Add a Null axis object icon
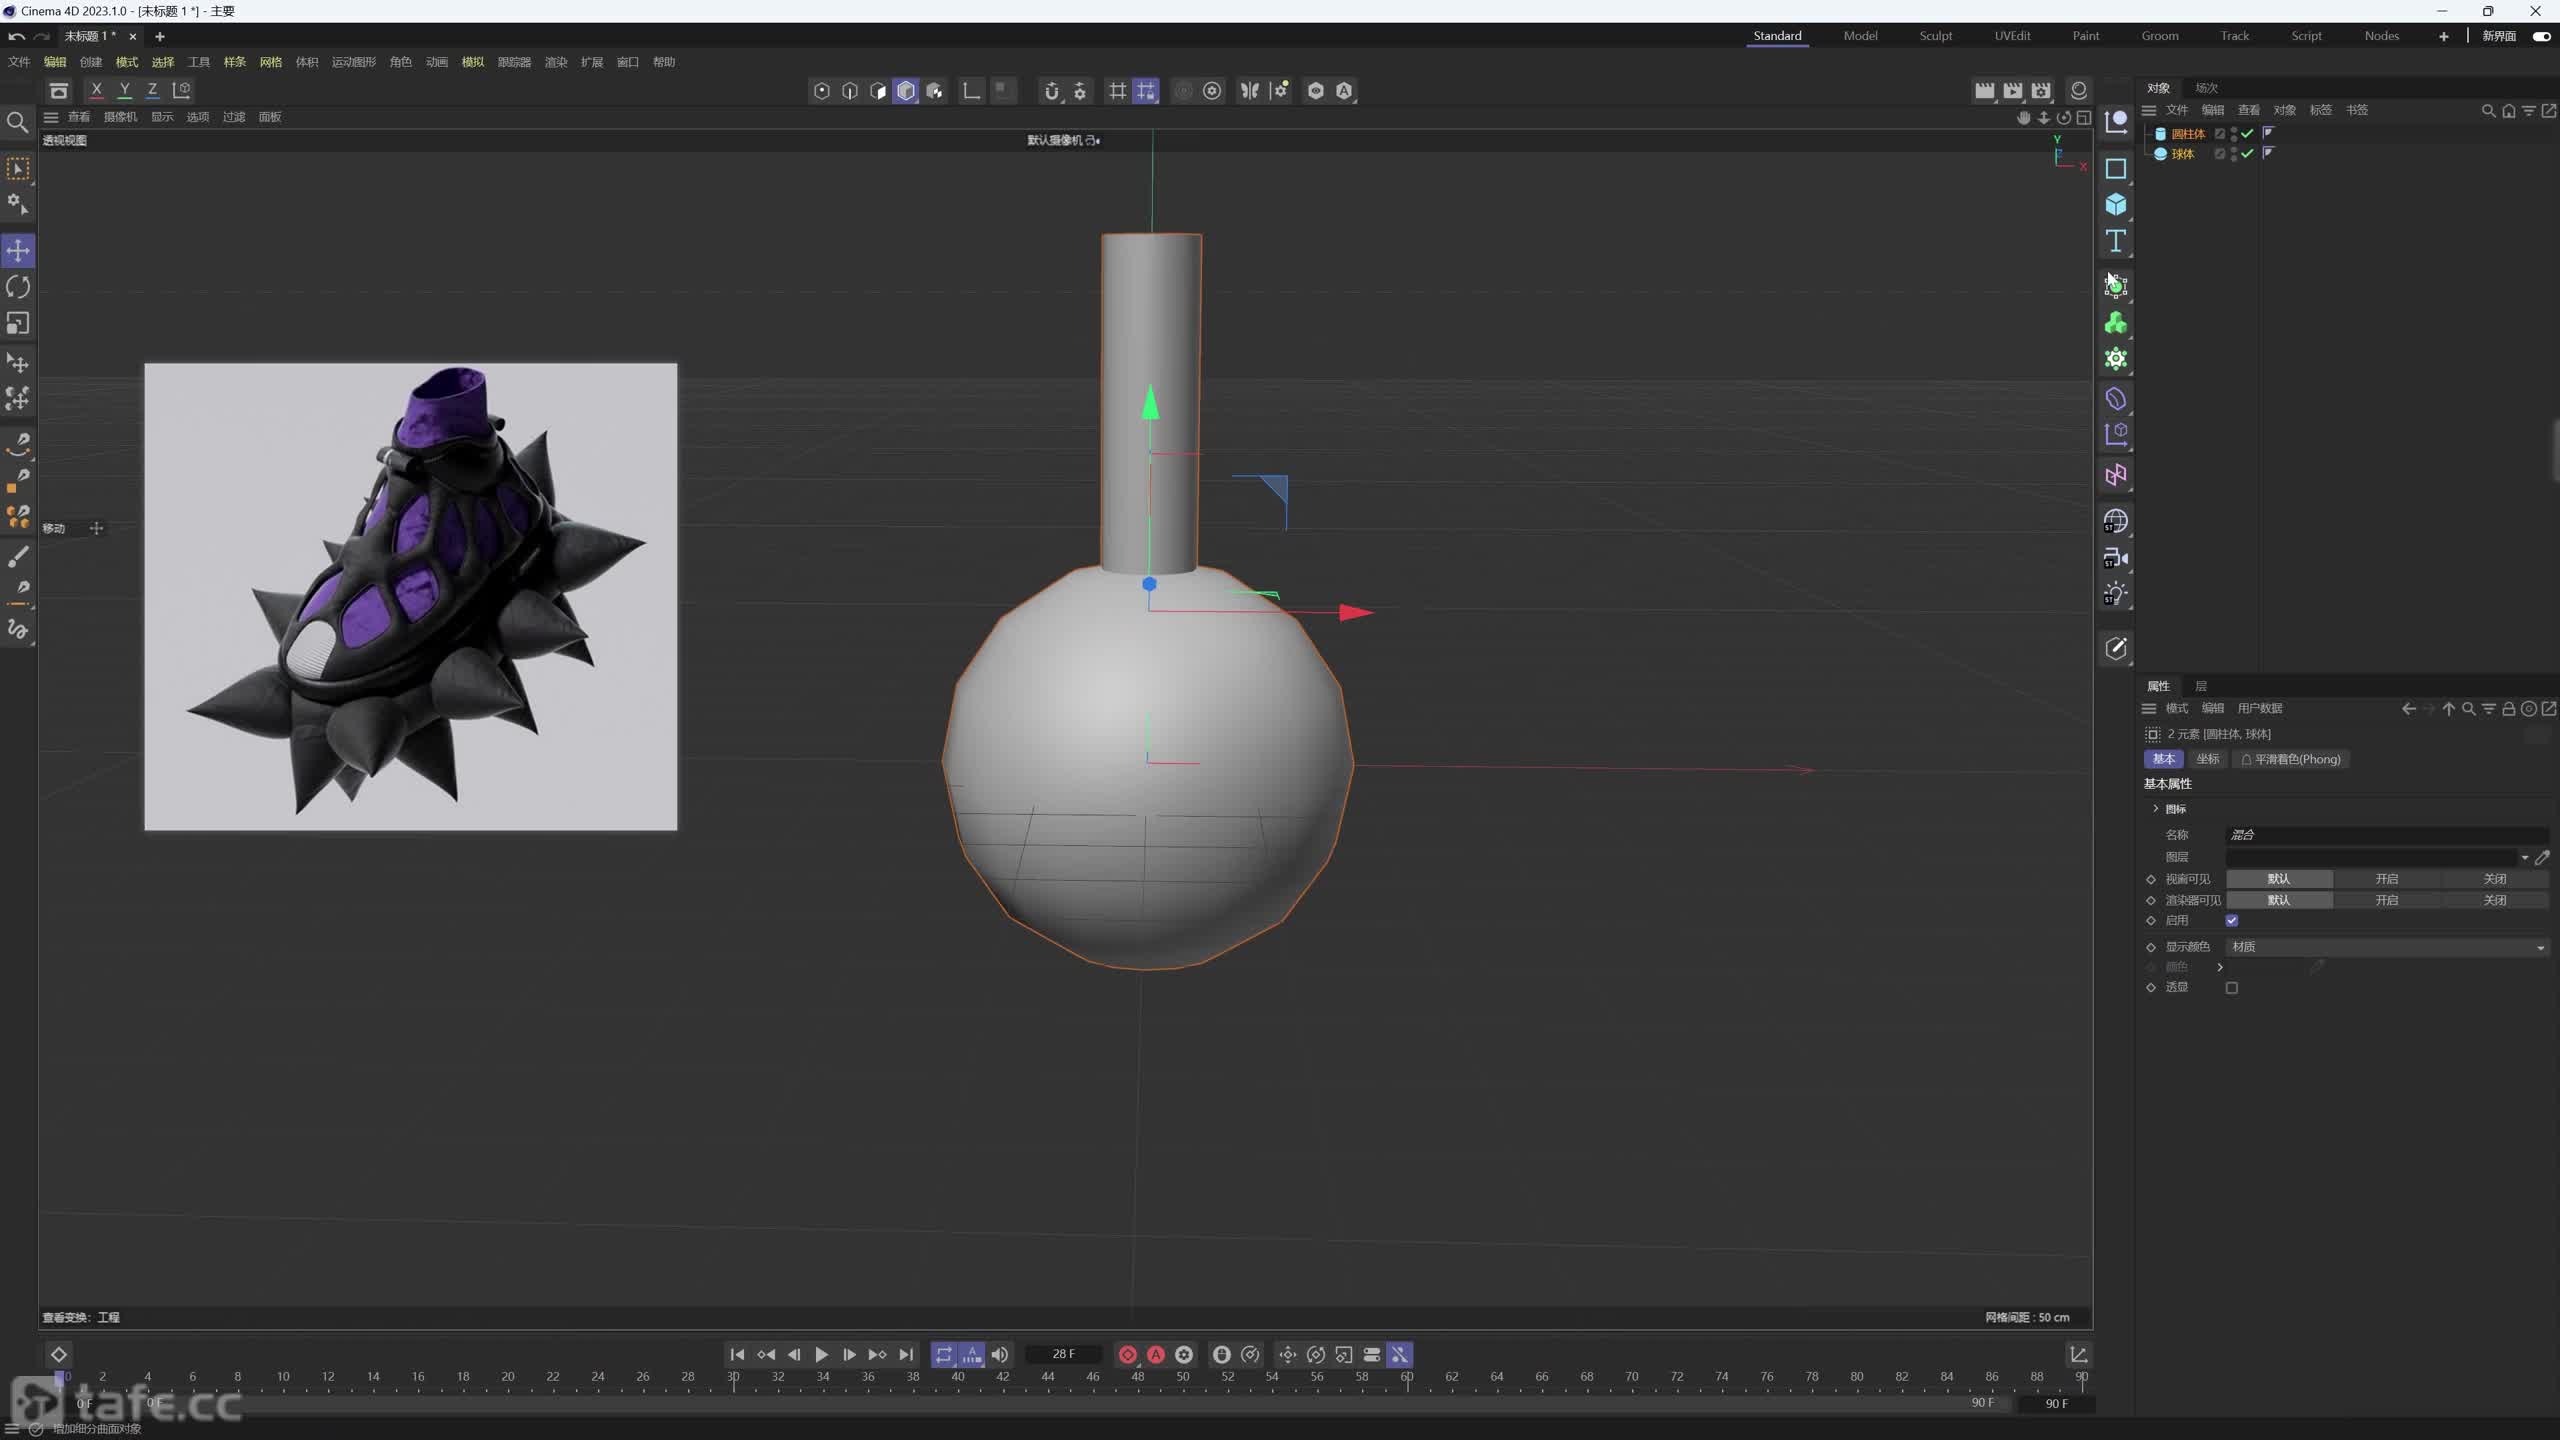The width and height of the screenshot is (2560, 1440). pyautogui.click(x=2115, y=122)
